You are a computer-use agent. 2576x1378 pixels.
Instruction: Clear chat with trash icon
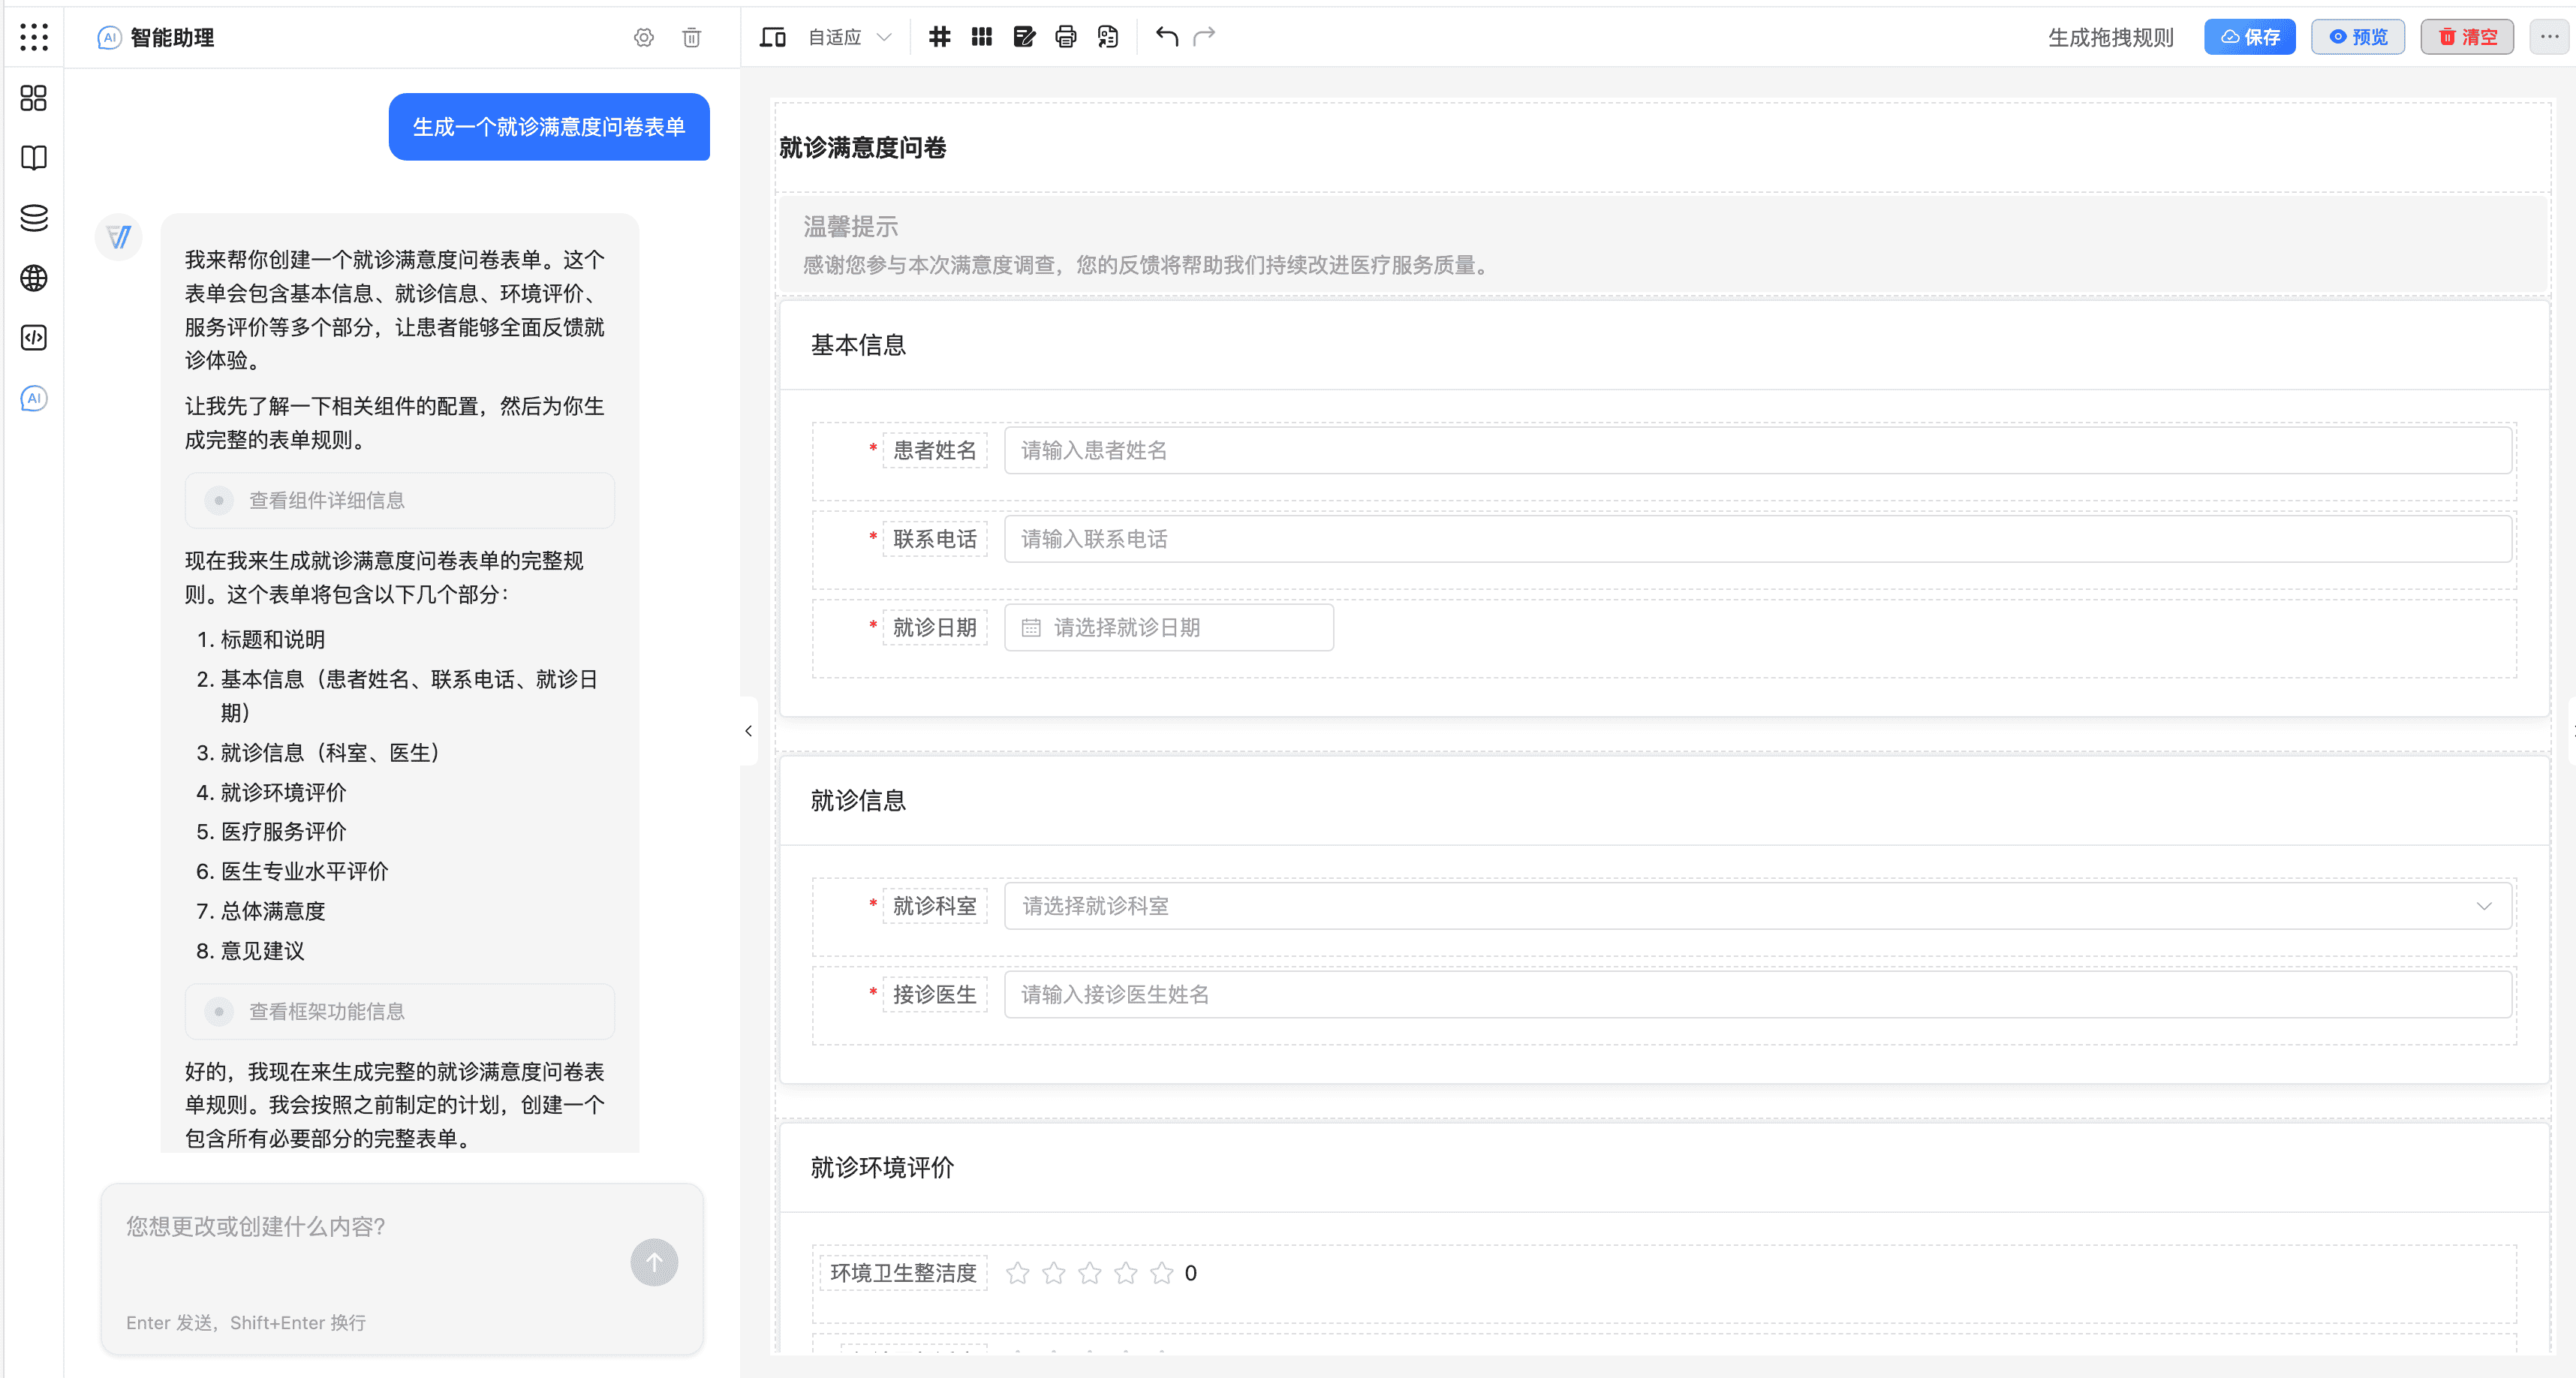pyautogui.click(x=692, y=38)
